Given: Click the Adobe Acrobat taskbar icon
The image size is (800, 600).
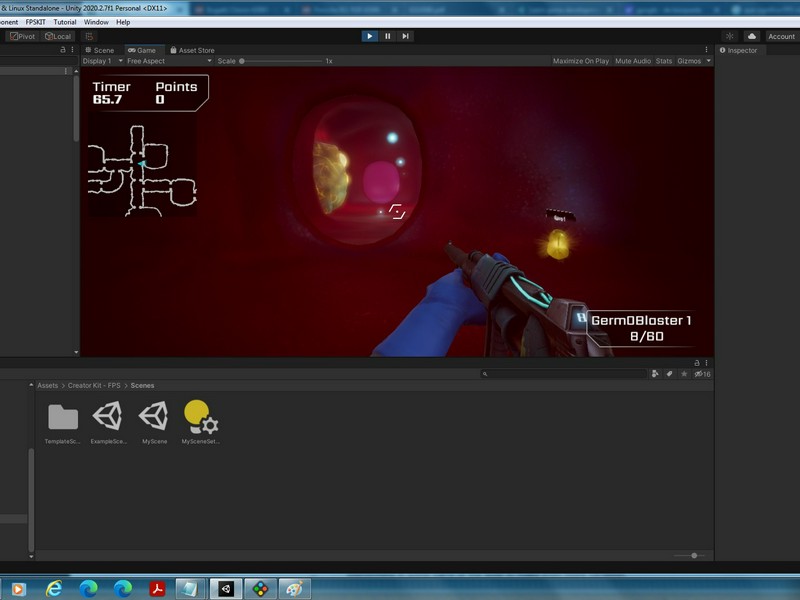Looking at the screenshot, I should click(157, 588).
